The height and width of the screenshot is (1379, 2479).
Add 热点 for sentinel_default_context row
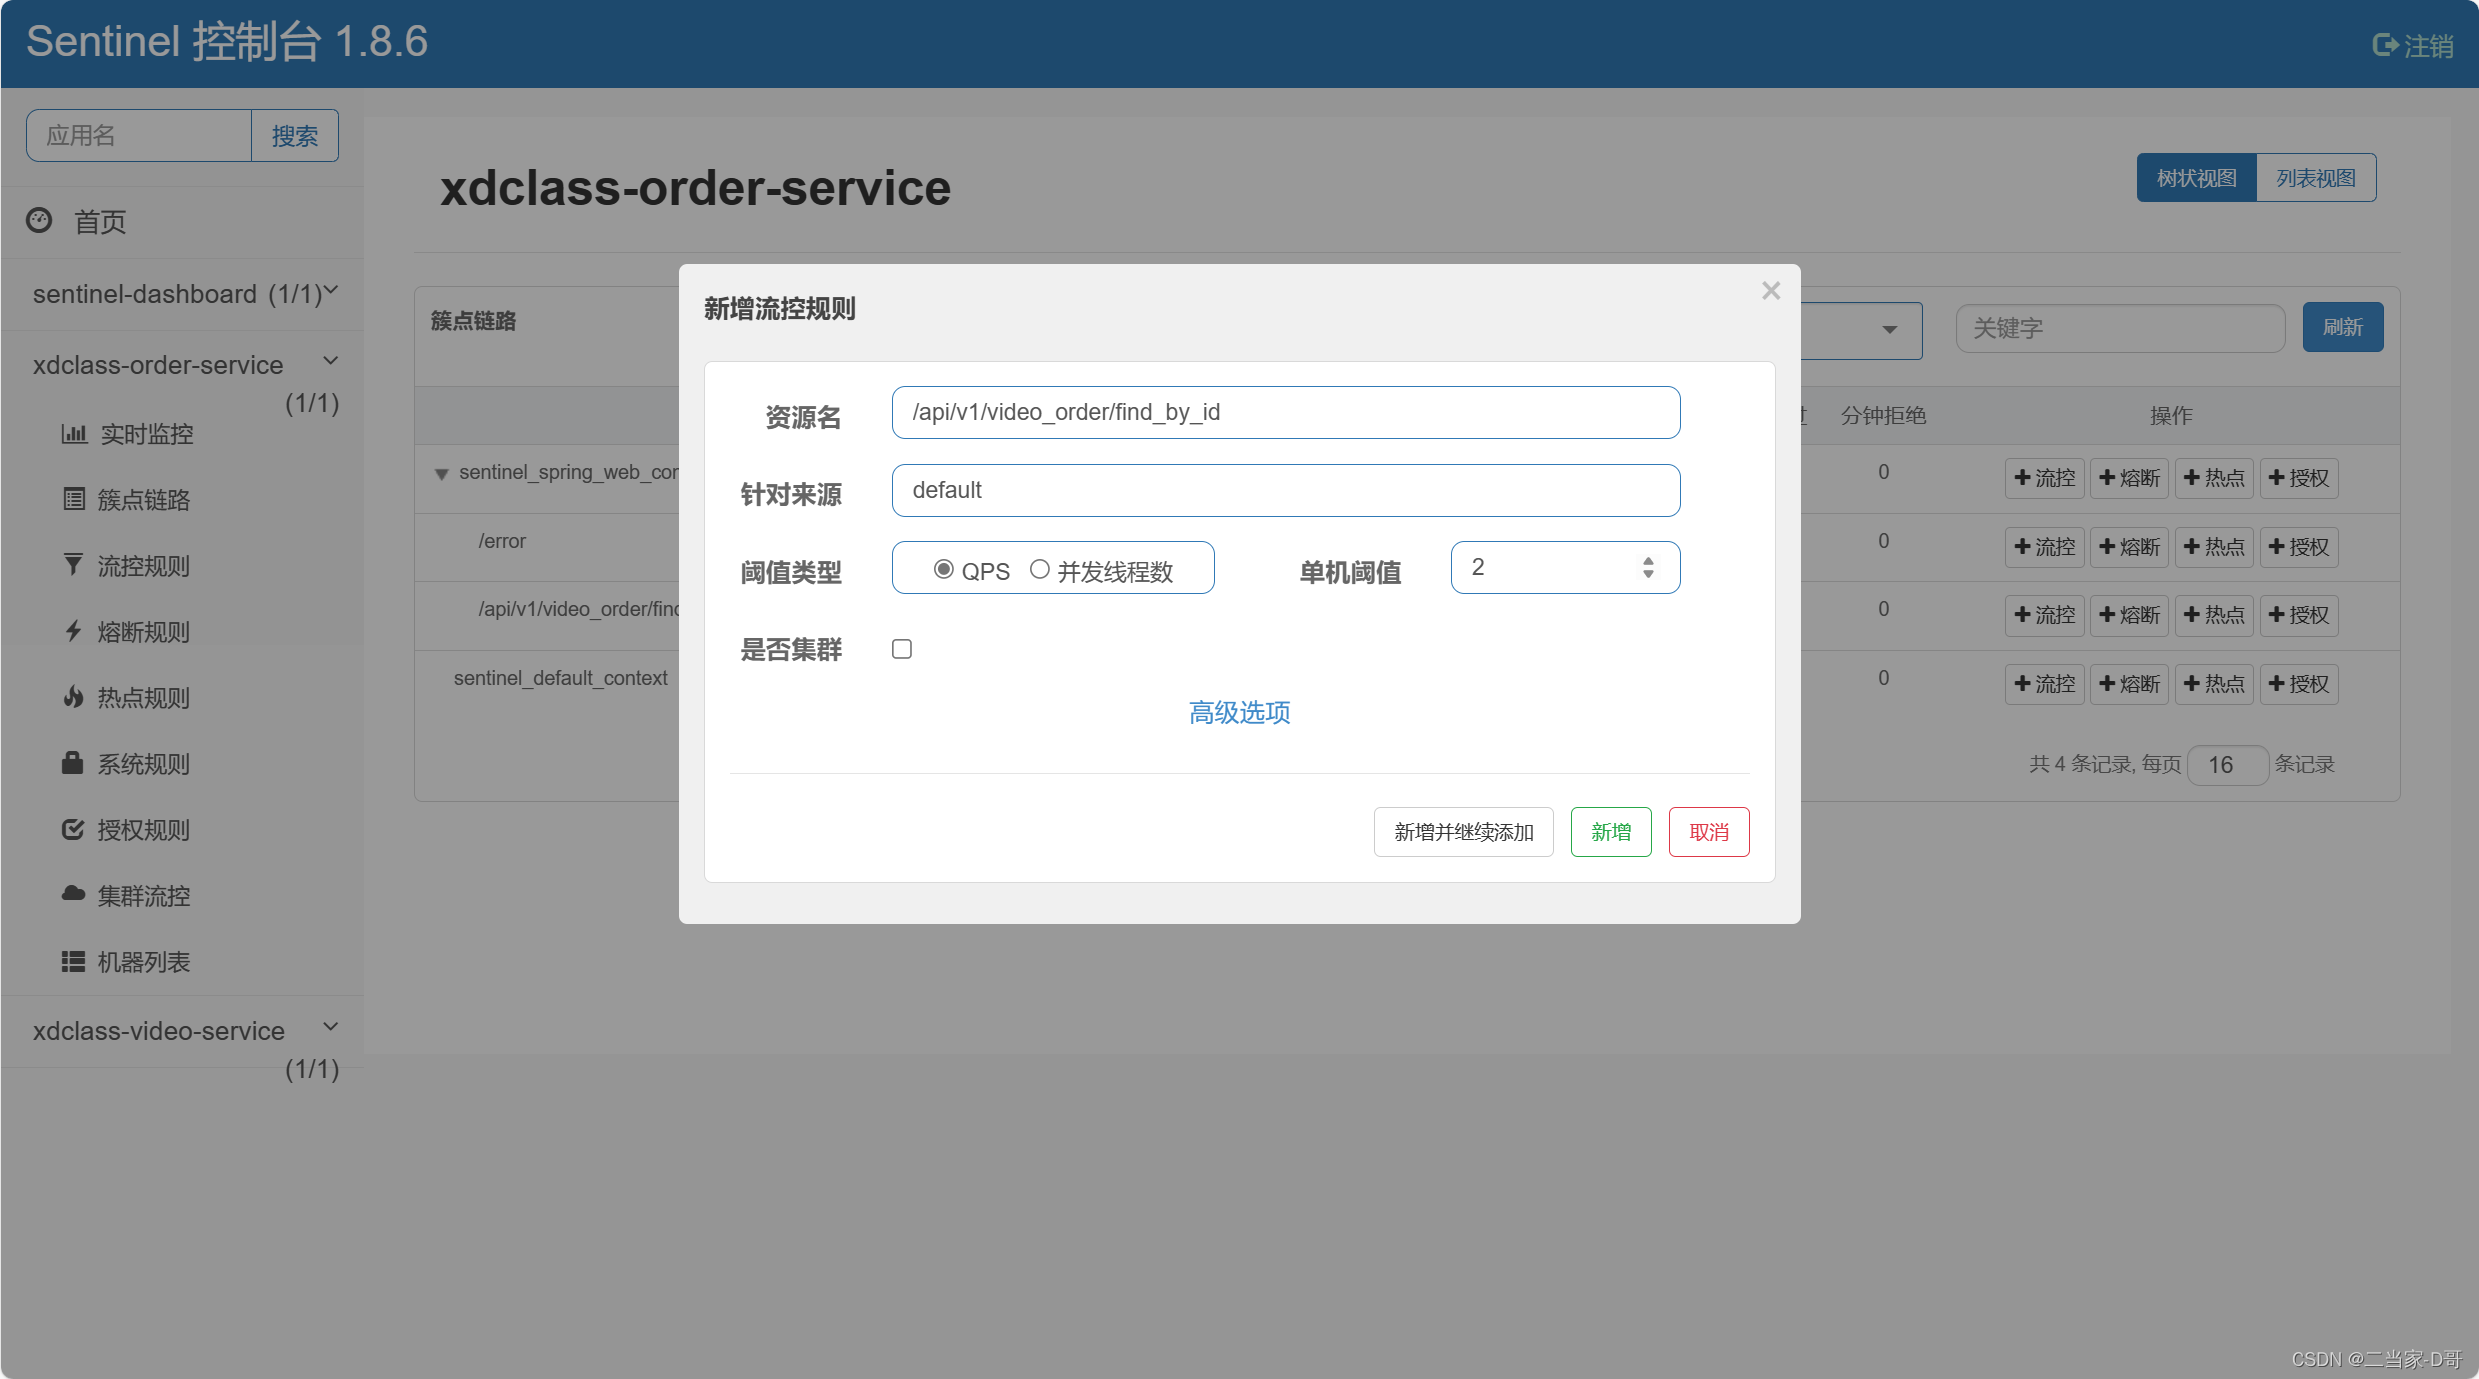click(2214, 684)
